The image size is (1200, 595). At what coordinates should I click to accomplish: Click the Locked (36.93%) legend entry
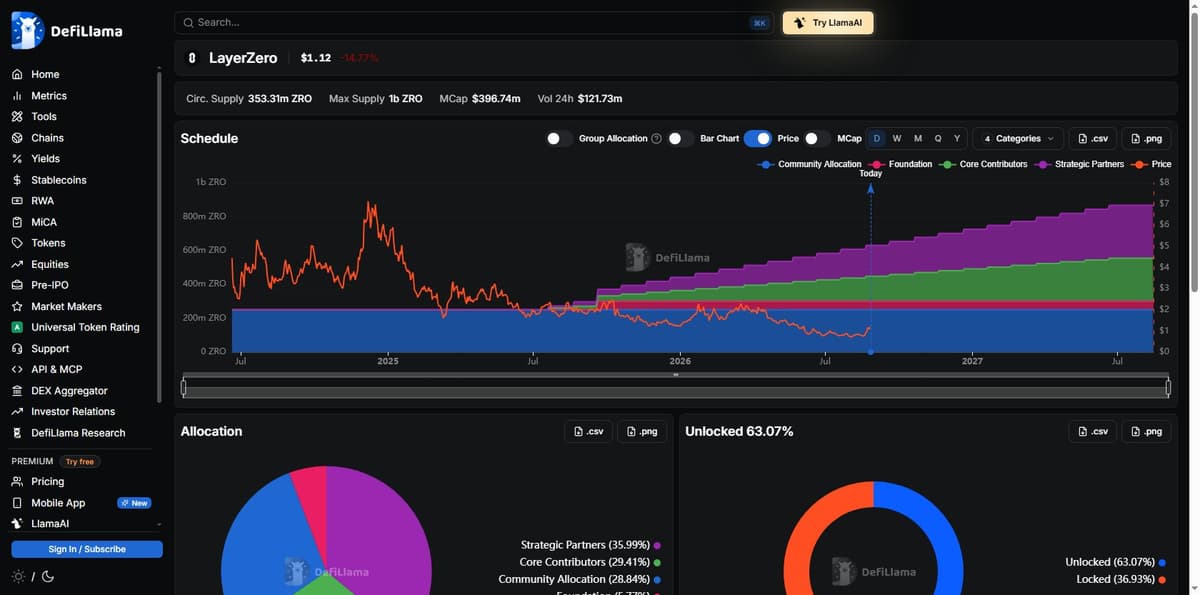(1123, 579)
